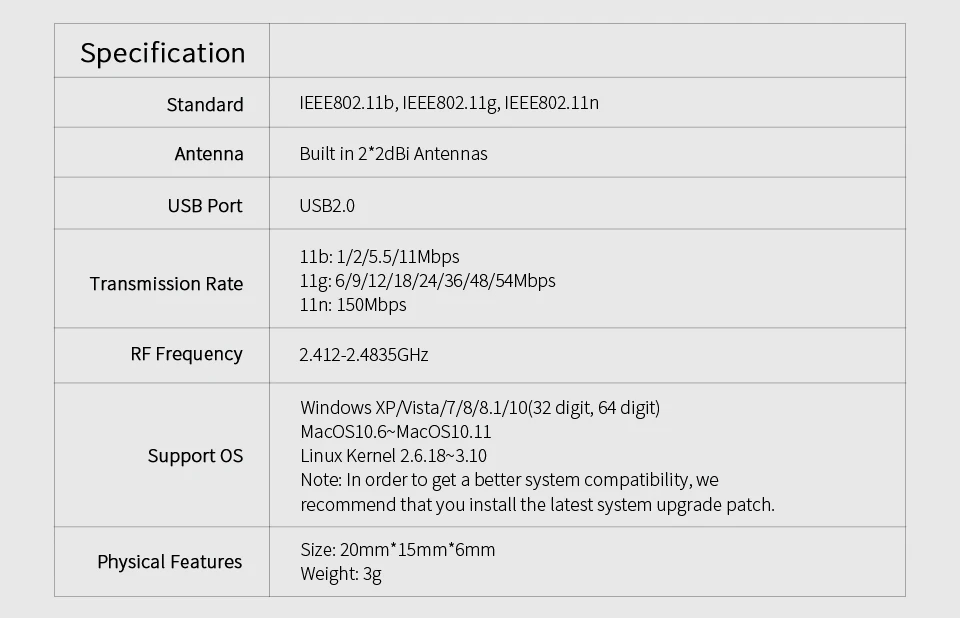Select the RF Frequency label

tap(186, 354)
